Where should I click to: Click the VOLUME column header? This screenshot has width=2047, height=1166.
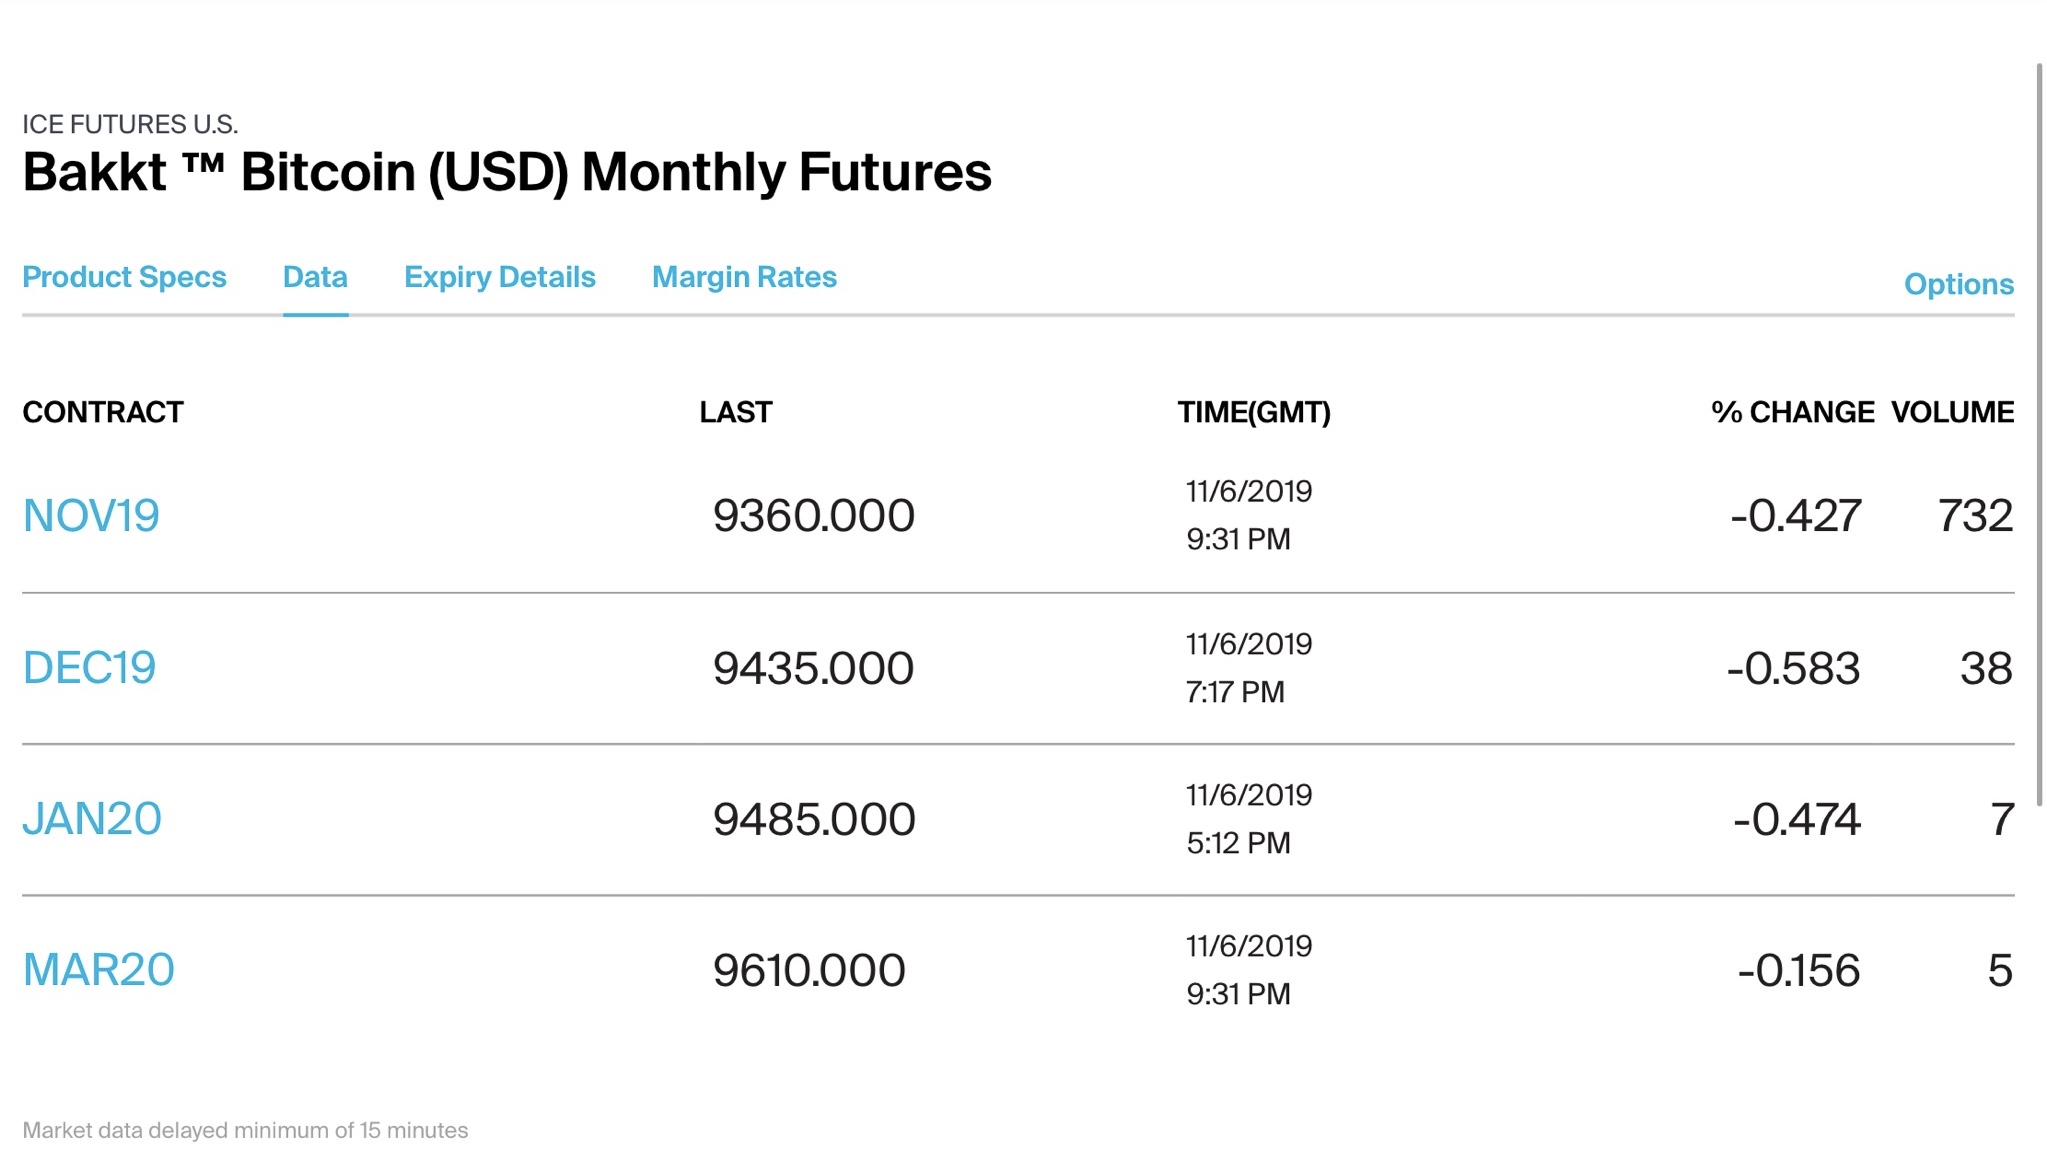tap(1952, 412)
